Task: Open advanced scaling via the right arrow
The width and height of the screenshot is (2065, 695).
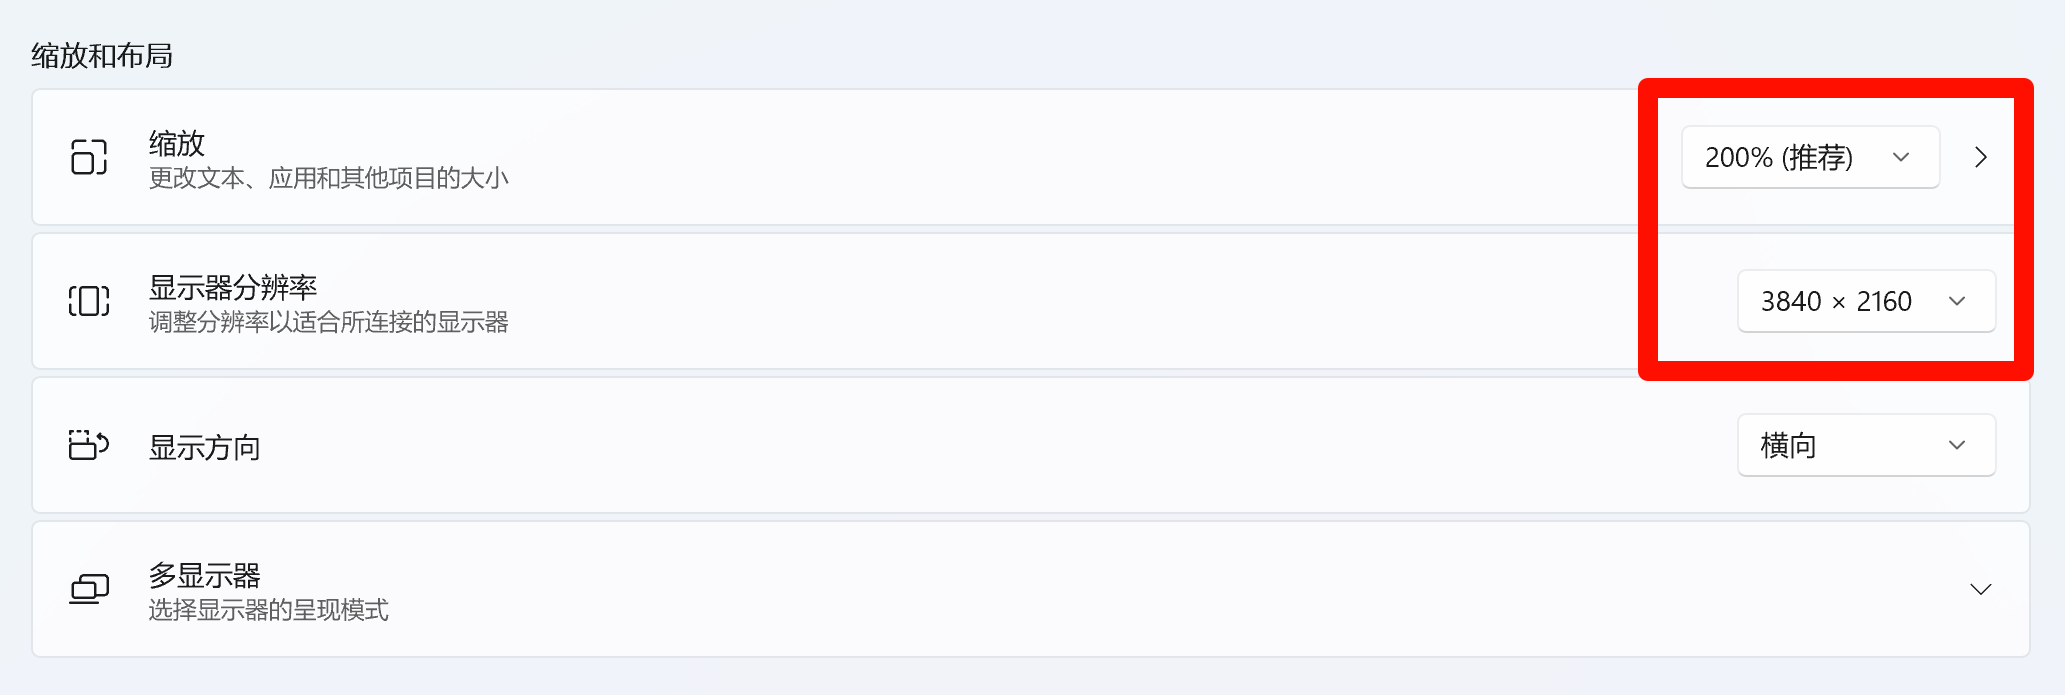Action: [1980, 157]
